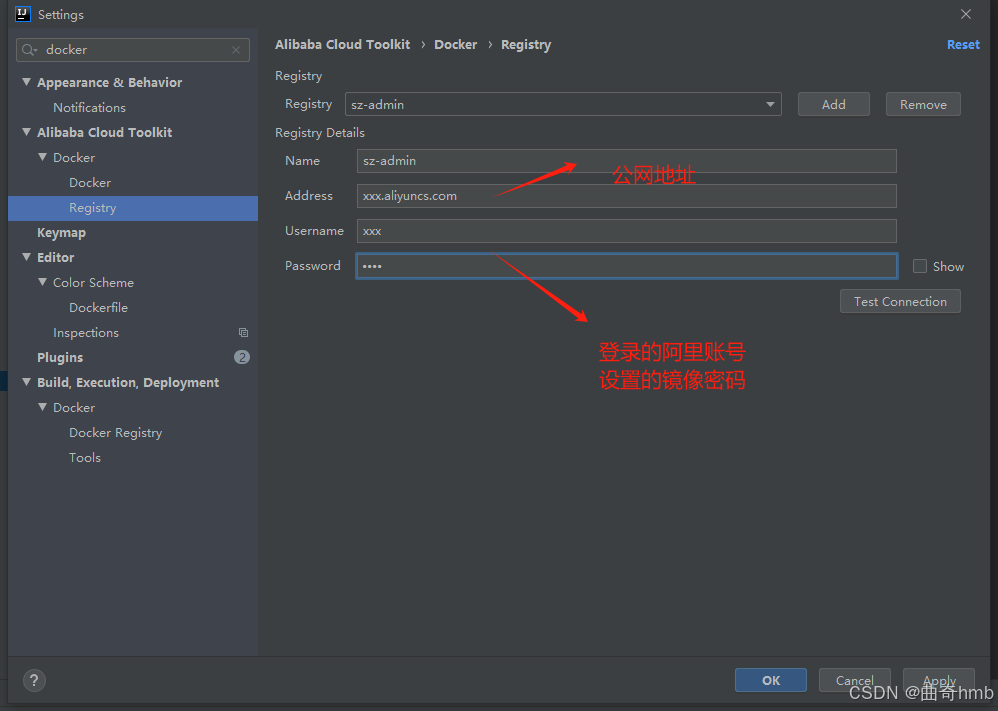
Task: Open the Registry sz-admin dropdown
Action: click(x=770, y=104)
